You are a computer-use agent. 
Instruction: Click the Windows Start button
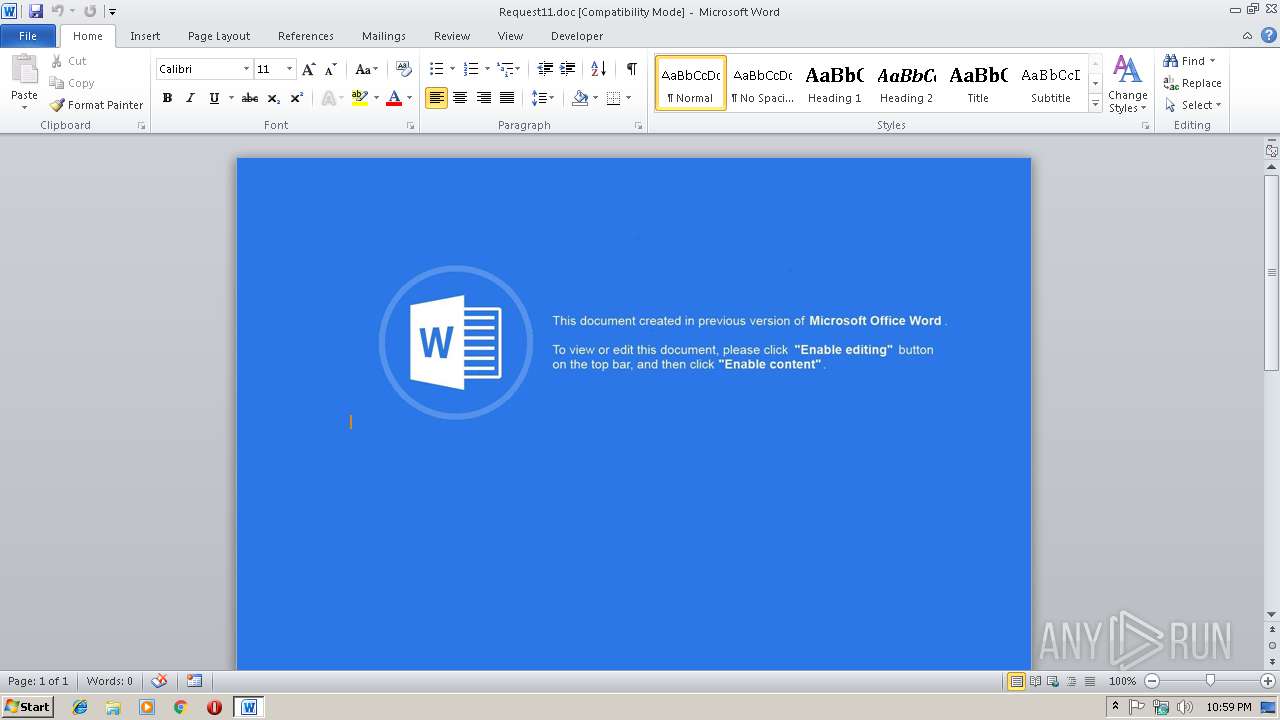coord(28,707)
